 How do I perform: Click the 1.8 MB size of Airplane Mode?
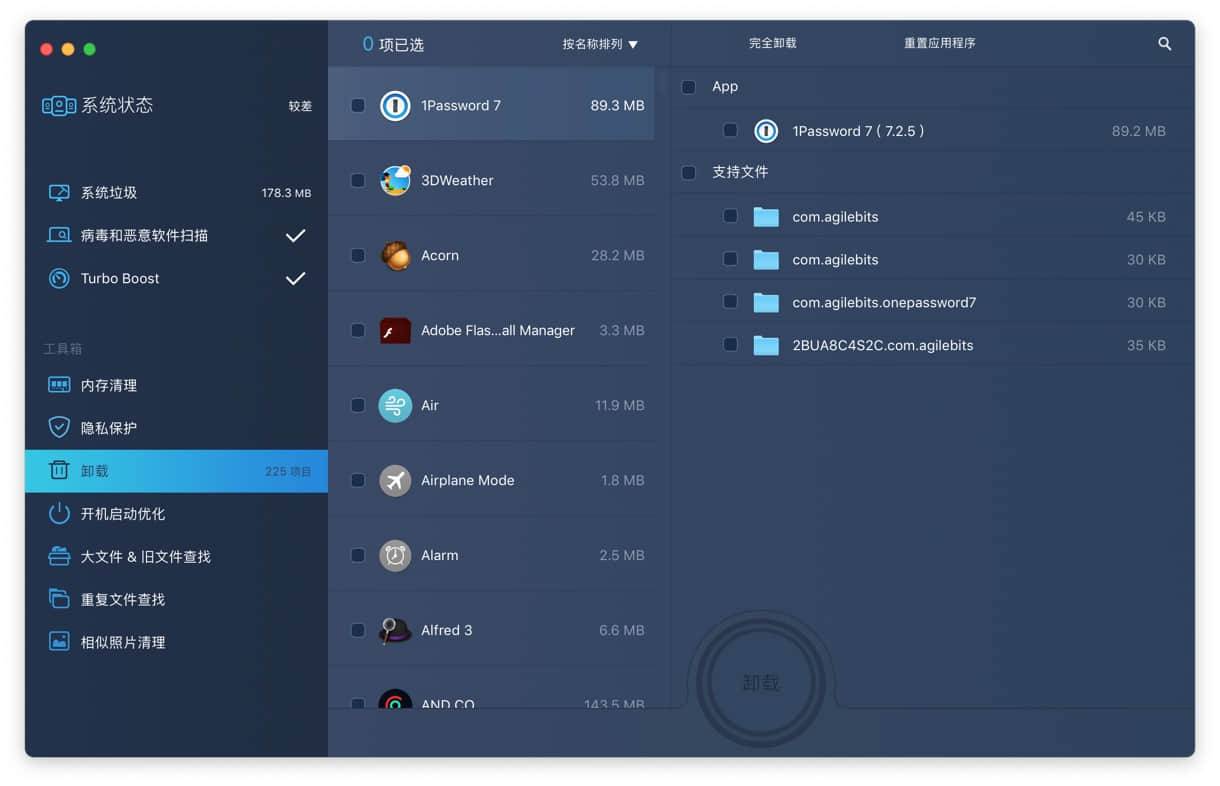[x=622, y=481]
